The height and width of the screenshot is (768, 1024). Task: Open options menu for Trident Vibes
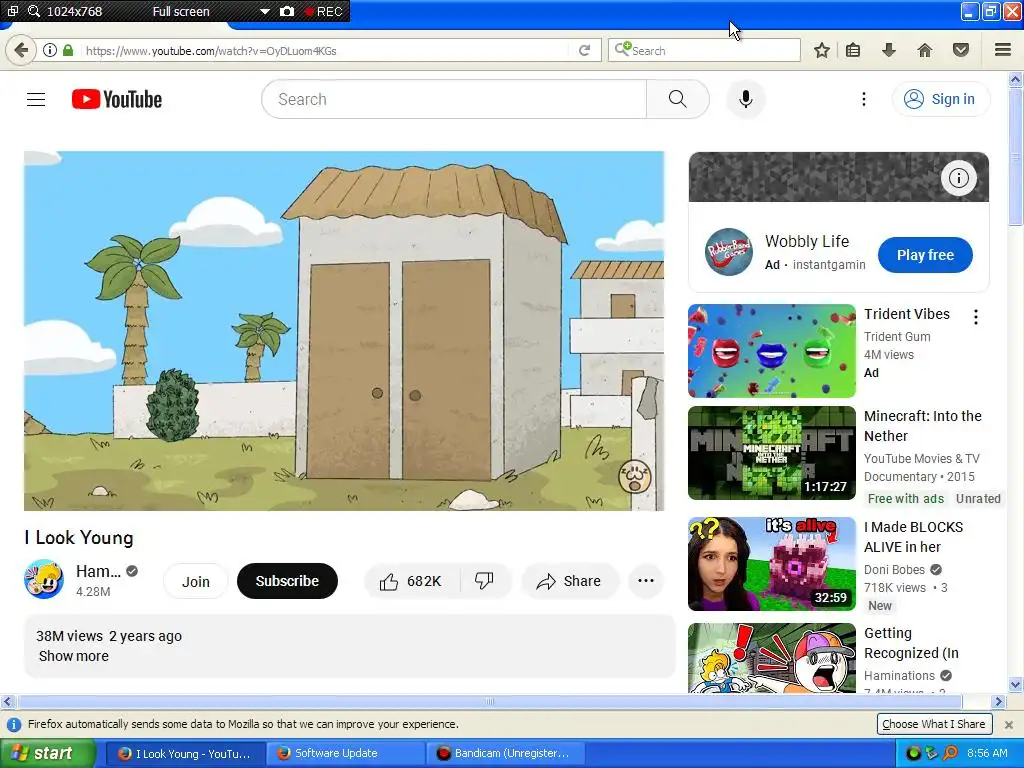[x=976, y=317]
